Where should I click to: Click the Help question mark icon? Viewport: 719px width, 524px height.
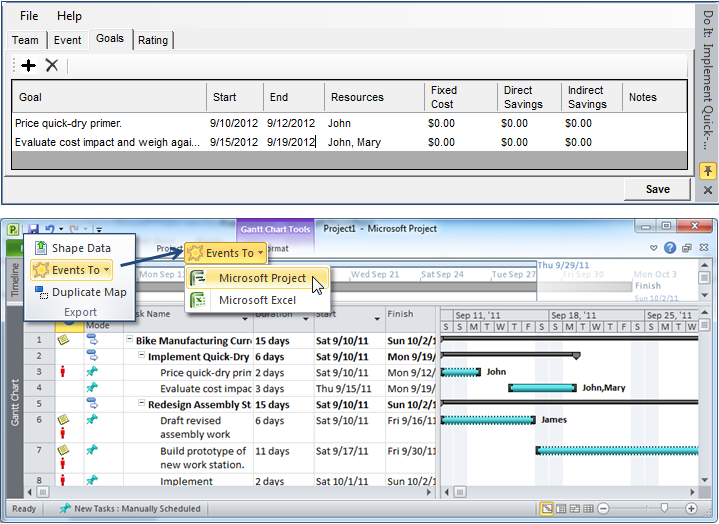(670, 248)
